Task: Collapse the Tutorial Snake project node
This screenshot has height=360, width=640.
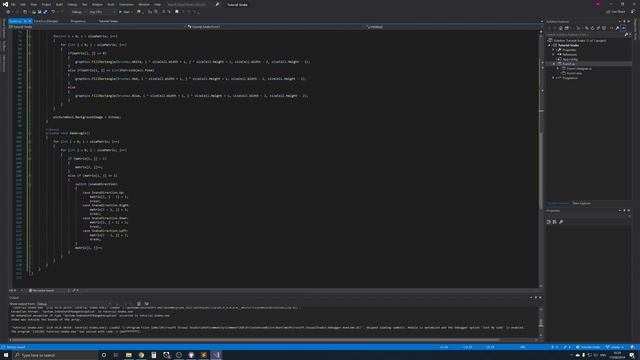Action: [x=550, y=45]
